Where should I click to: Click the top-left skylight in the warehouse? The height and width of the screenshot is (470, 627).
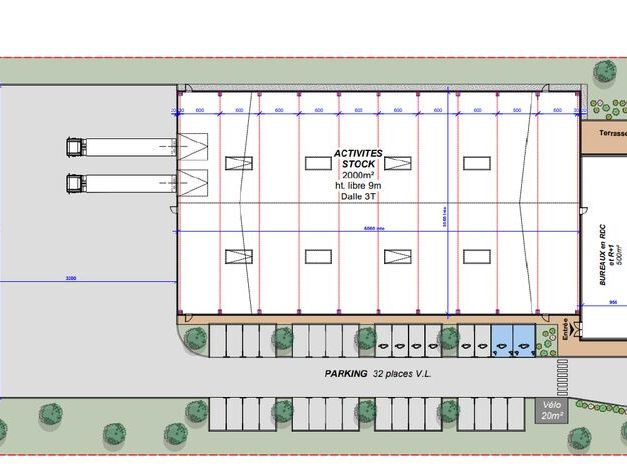[x=239, y=163]
